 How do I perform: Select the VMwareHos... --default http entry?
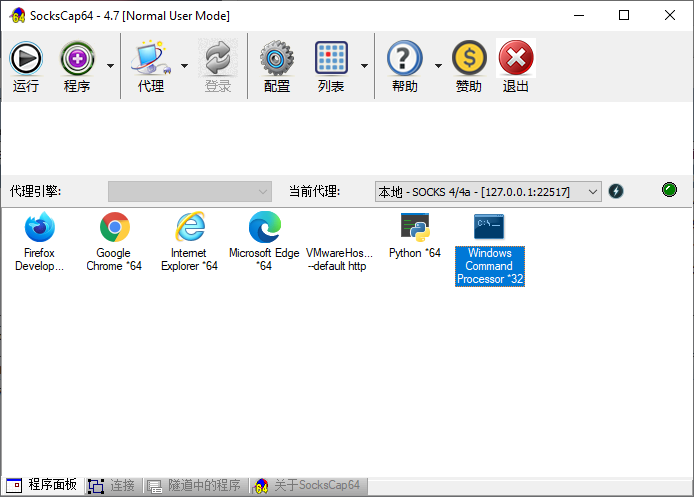[x=339, y=259]
